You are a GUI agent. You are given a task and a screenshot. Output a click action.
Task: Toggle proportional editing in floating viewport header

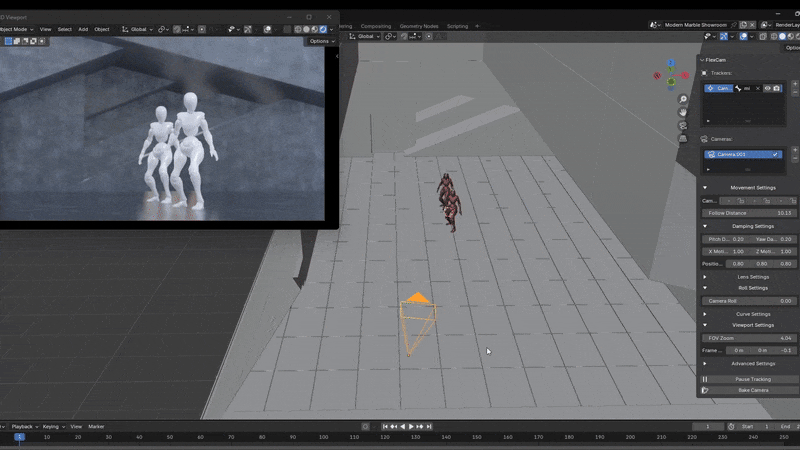(x=202, y=29)
